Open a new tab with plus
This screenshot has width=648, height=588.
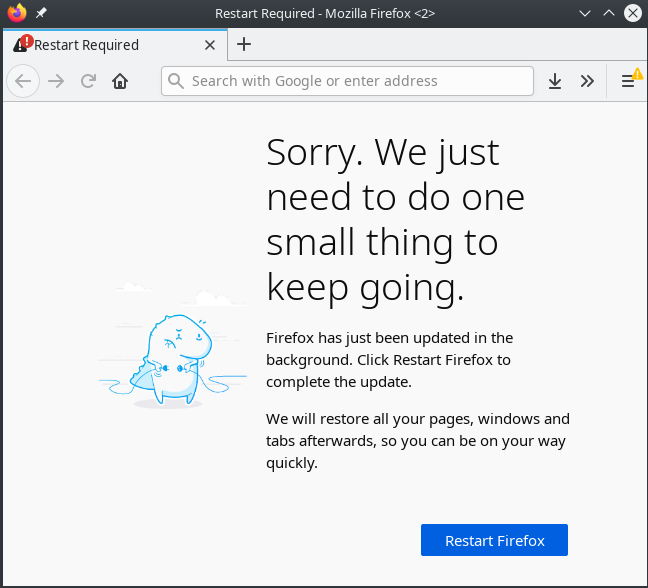tap(244, 44)
